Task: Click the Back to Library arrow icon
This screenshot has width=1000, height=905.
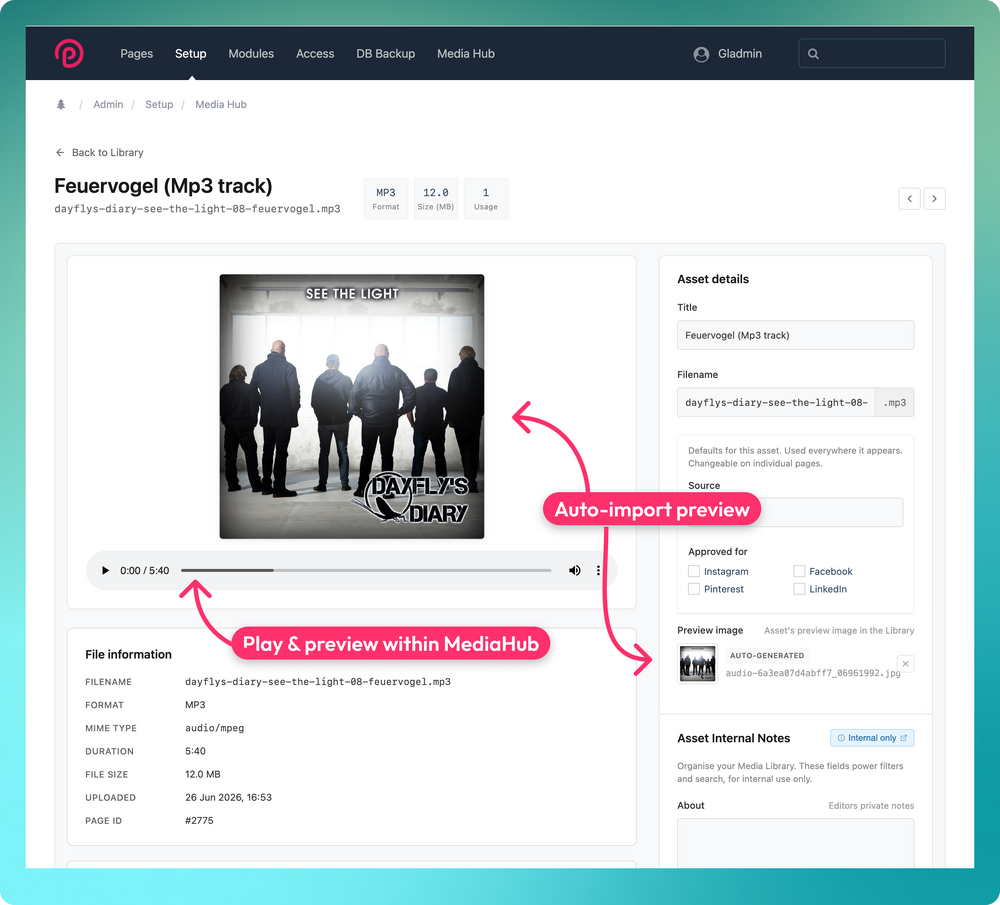Action: (x=60, y=152)
